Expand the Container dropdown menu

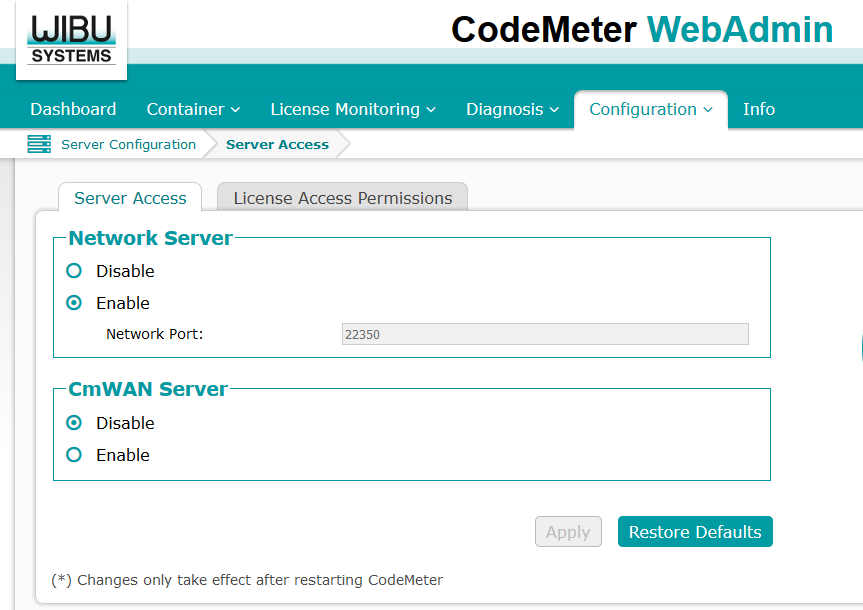(x=193, y=109)
